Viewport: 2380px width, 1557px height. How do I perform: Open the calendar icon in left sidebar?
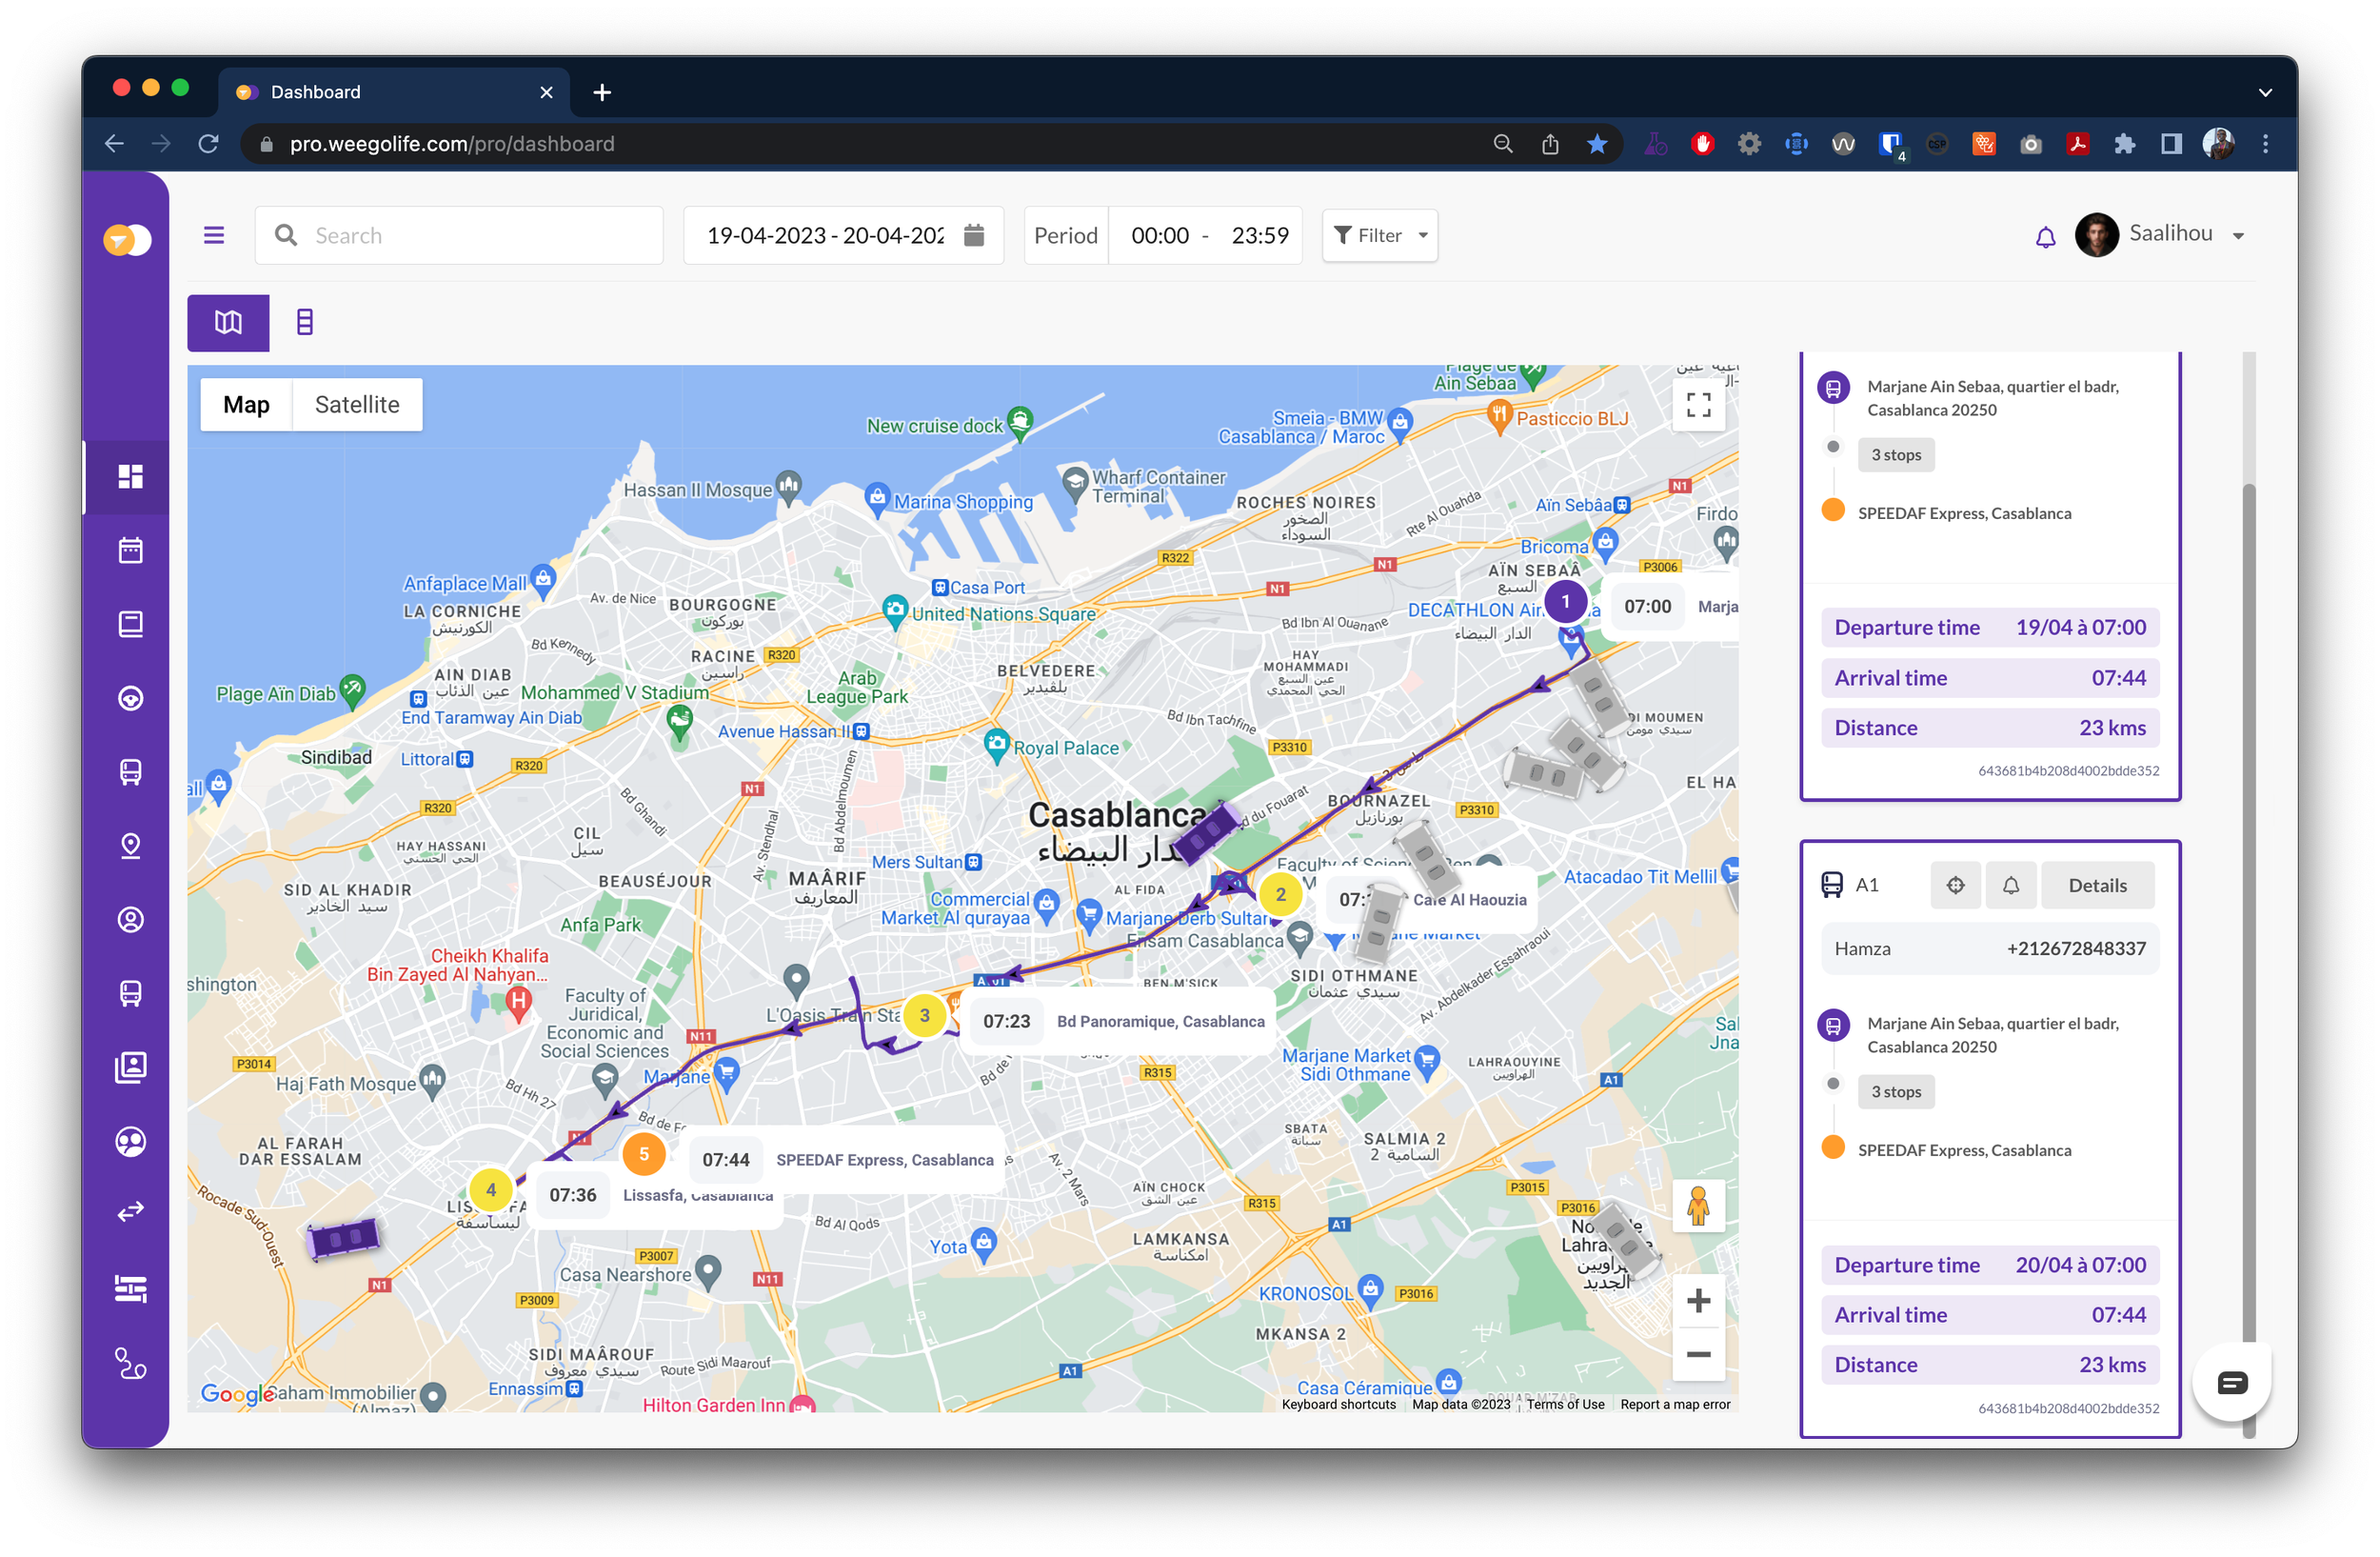130,550
